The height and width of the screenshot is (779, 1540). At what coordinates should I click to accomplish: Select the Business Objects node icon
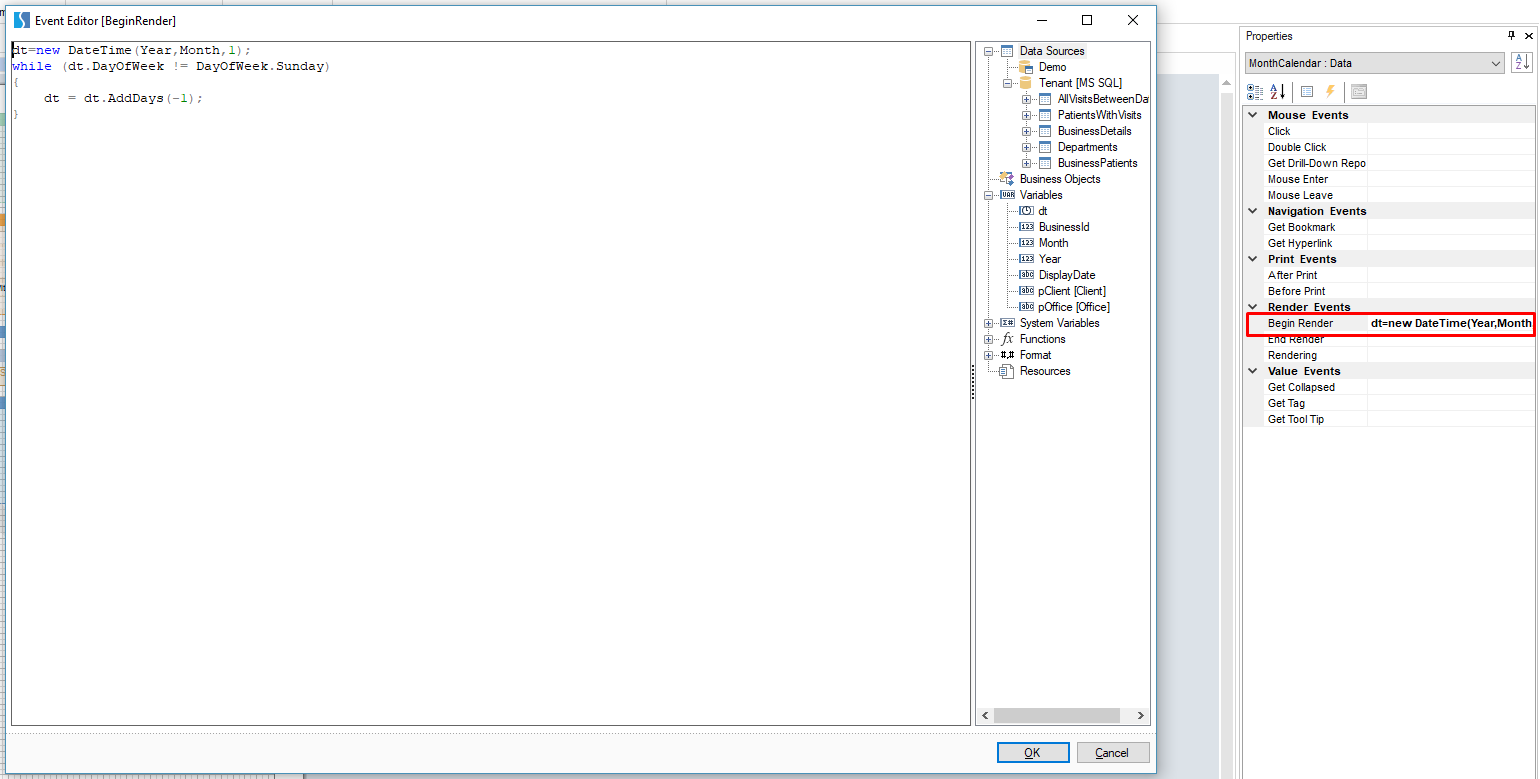(x=1007, y=179)
